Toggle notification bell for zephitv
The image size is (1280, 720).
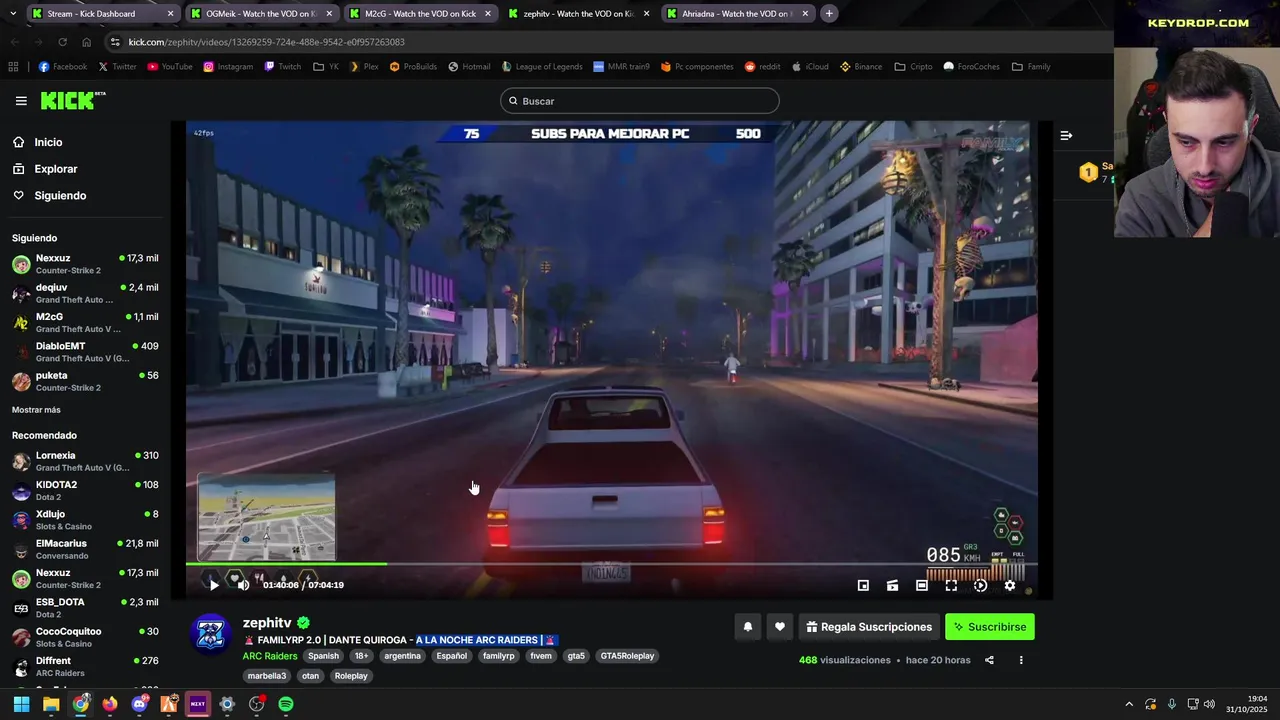[x=747, y=627]
